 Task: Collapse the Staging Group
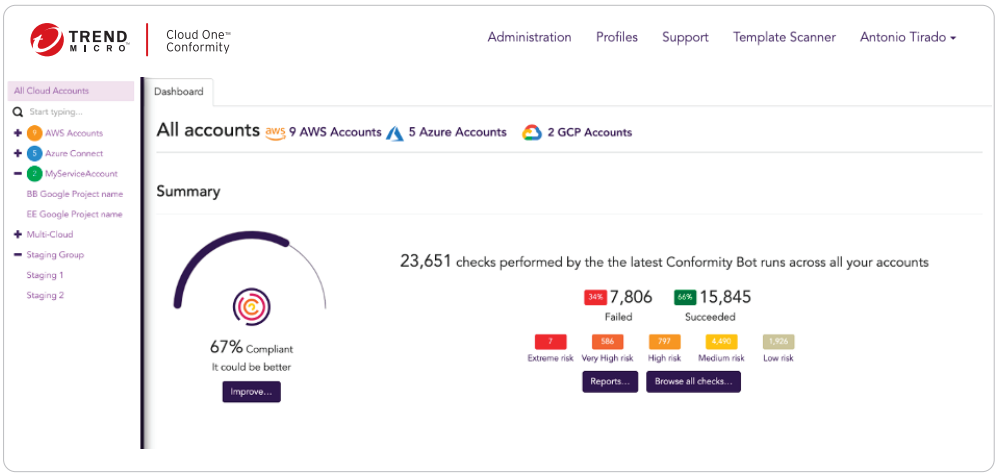(18, 255)
